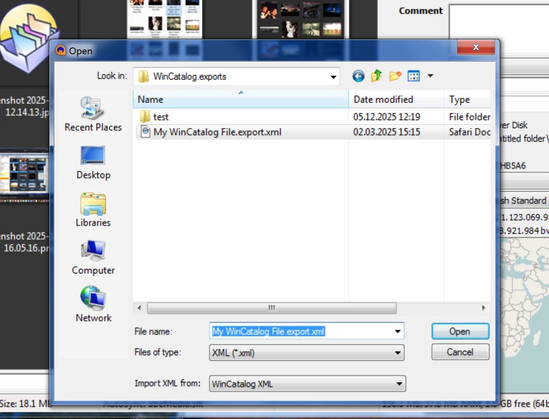Create a new folder in the dialog
The height and width of the screenshot is (419, 549).
(x=395, y=76)
